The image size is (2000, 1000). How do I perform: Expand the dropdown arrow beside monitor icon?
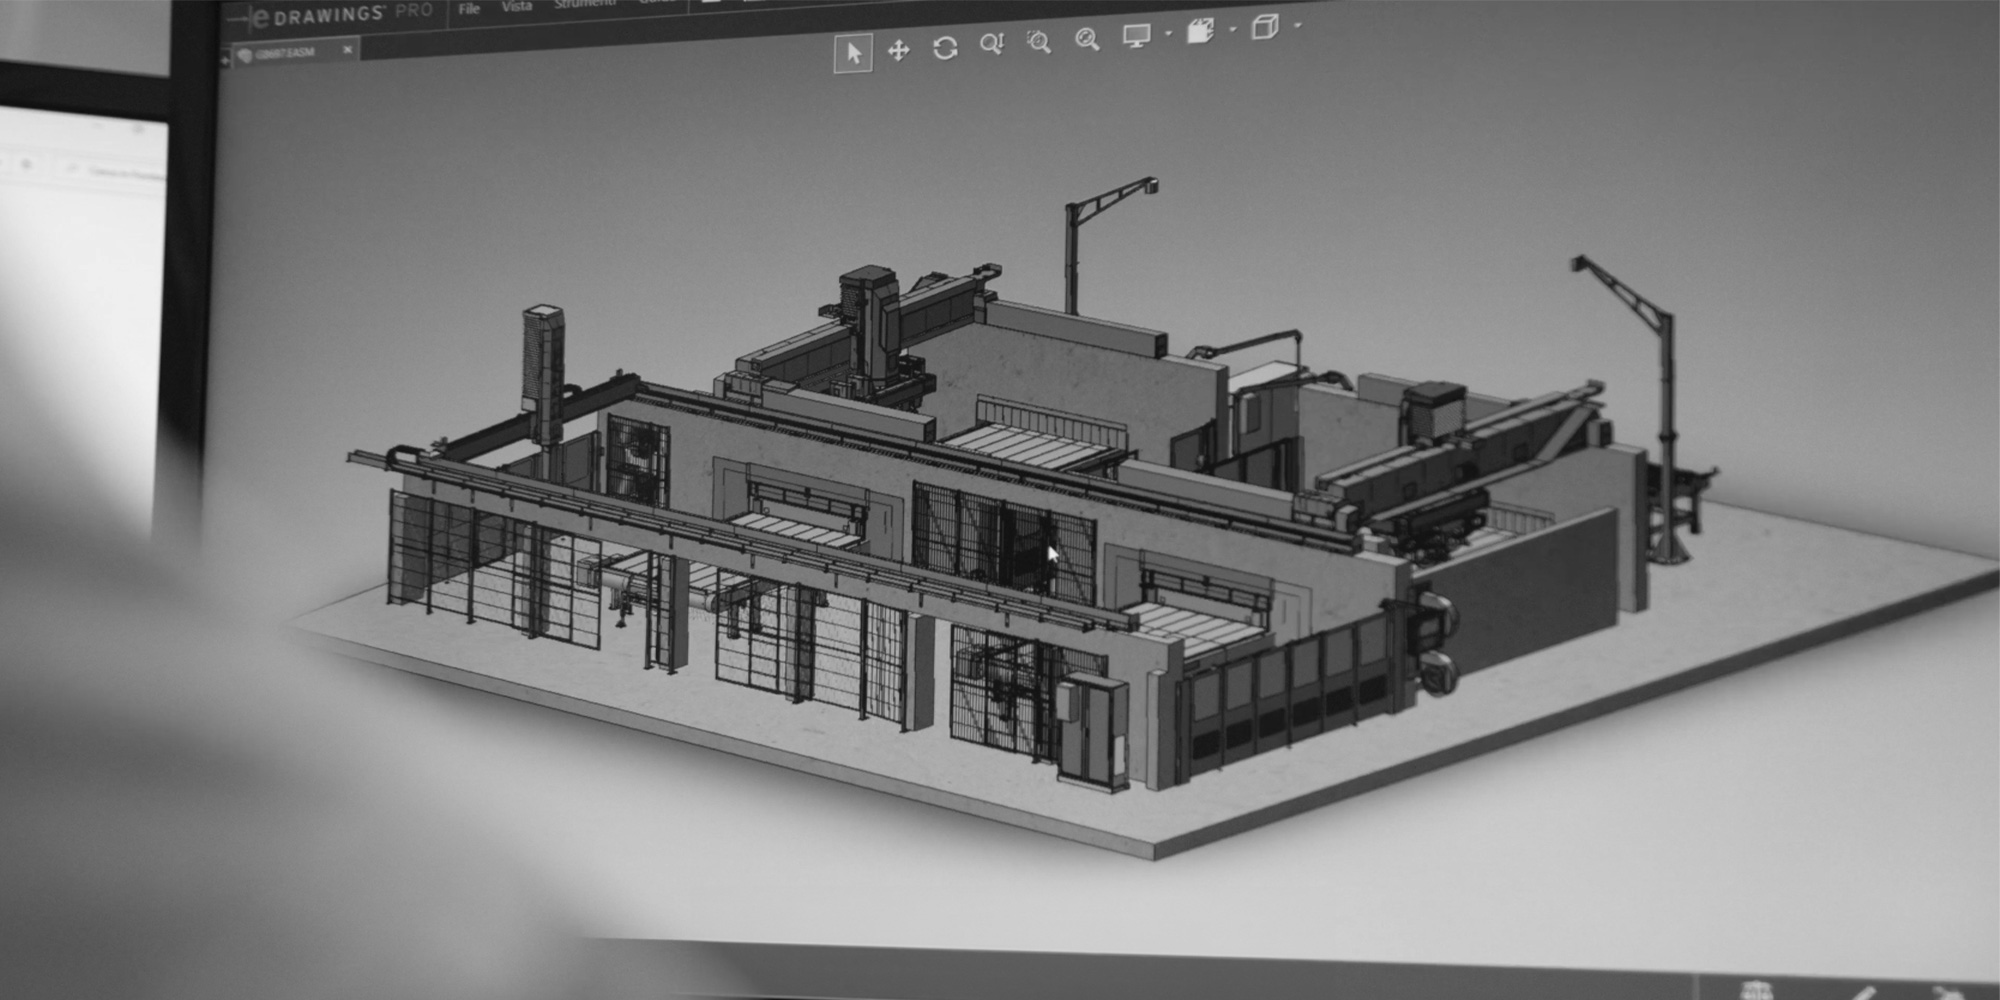click(1168, 34)
